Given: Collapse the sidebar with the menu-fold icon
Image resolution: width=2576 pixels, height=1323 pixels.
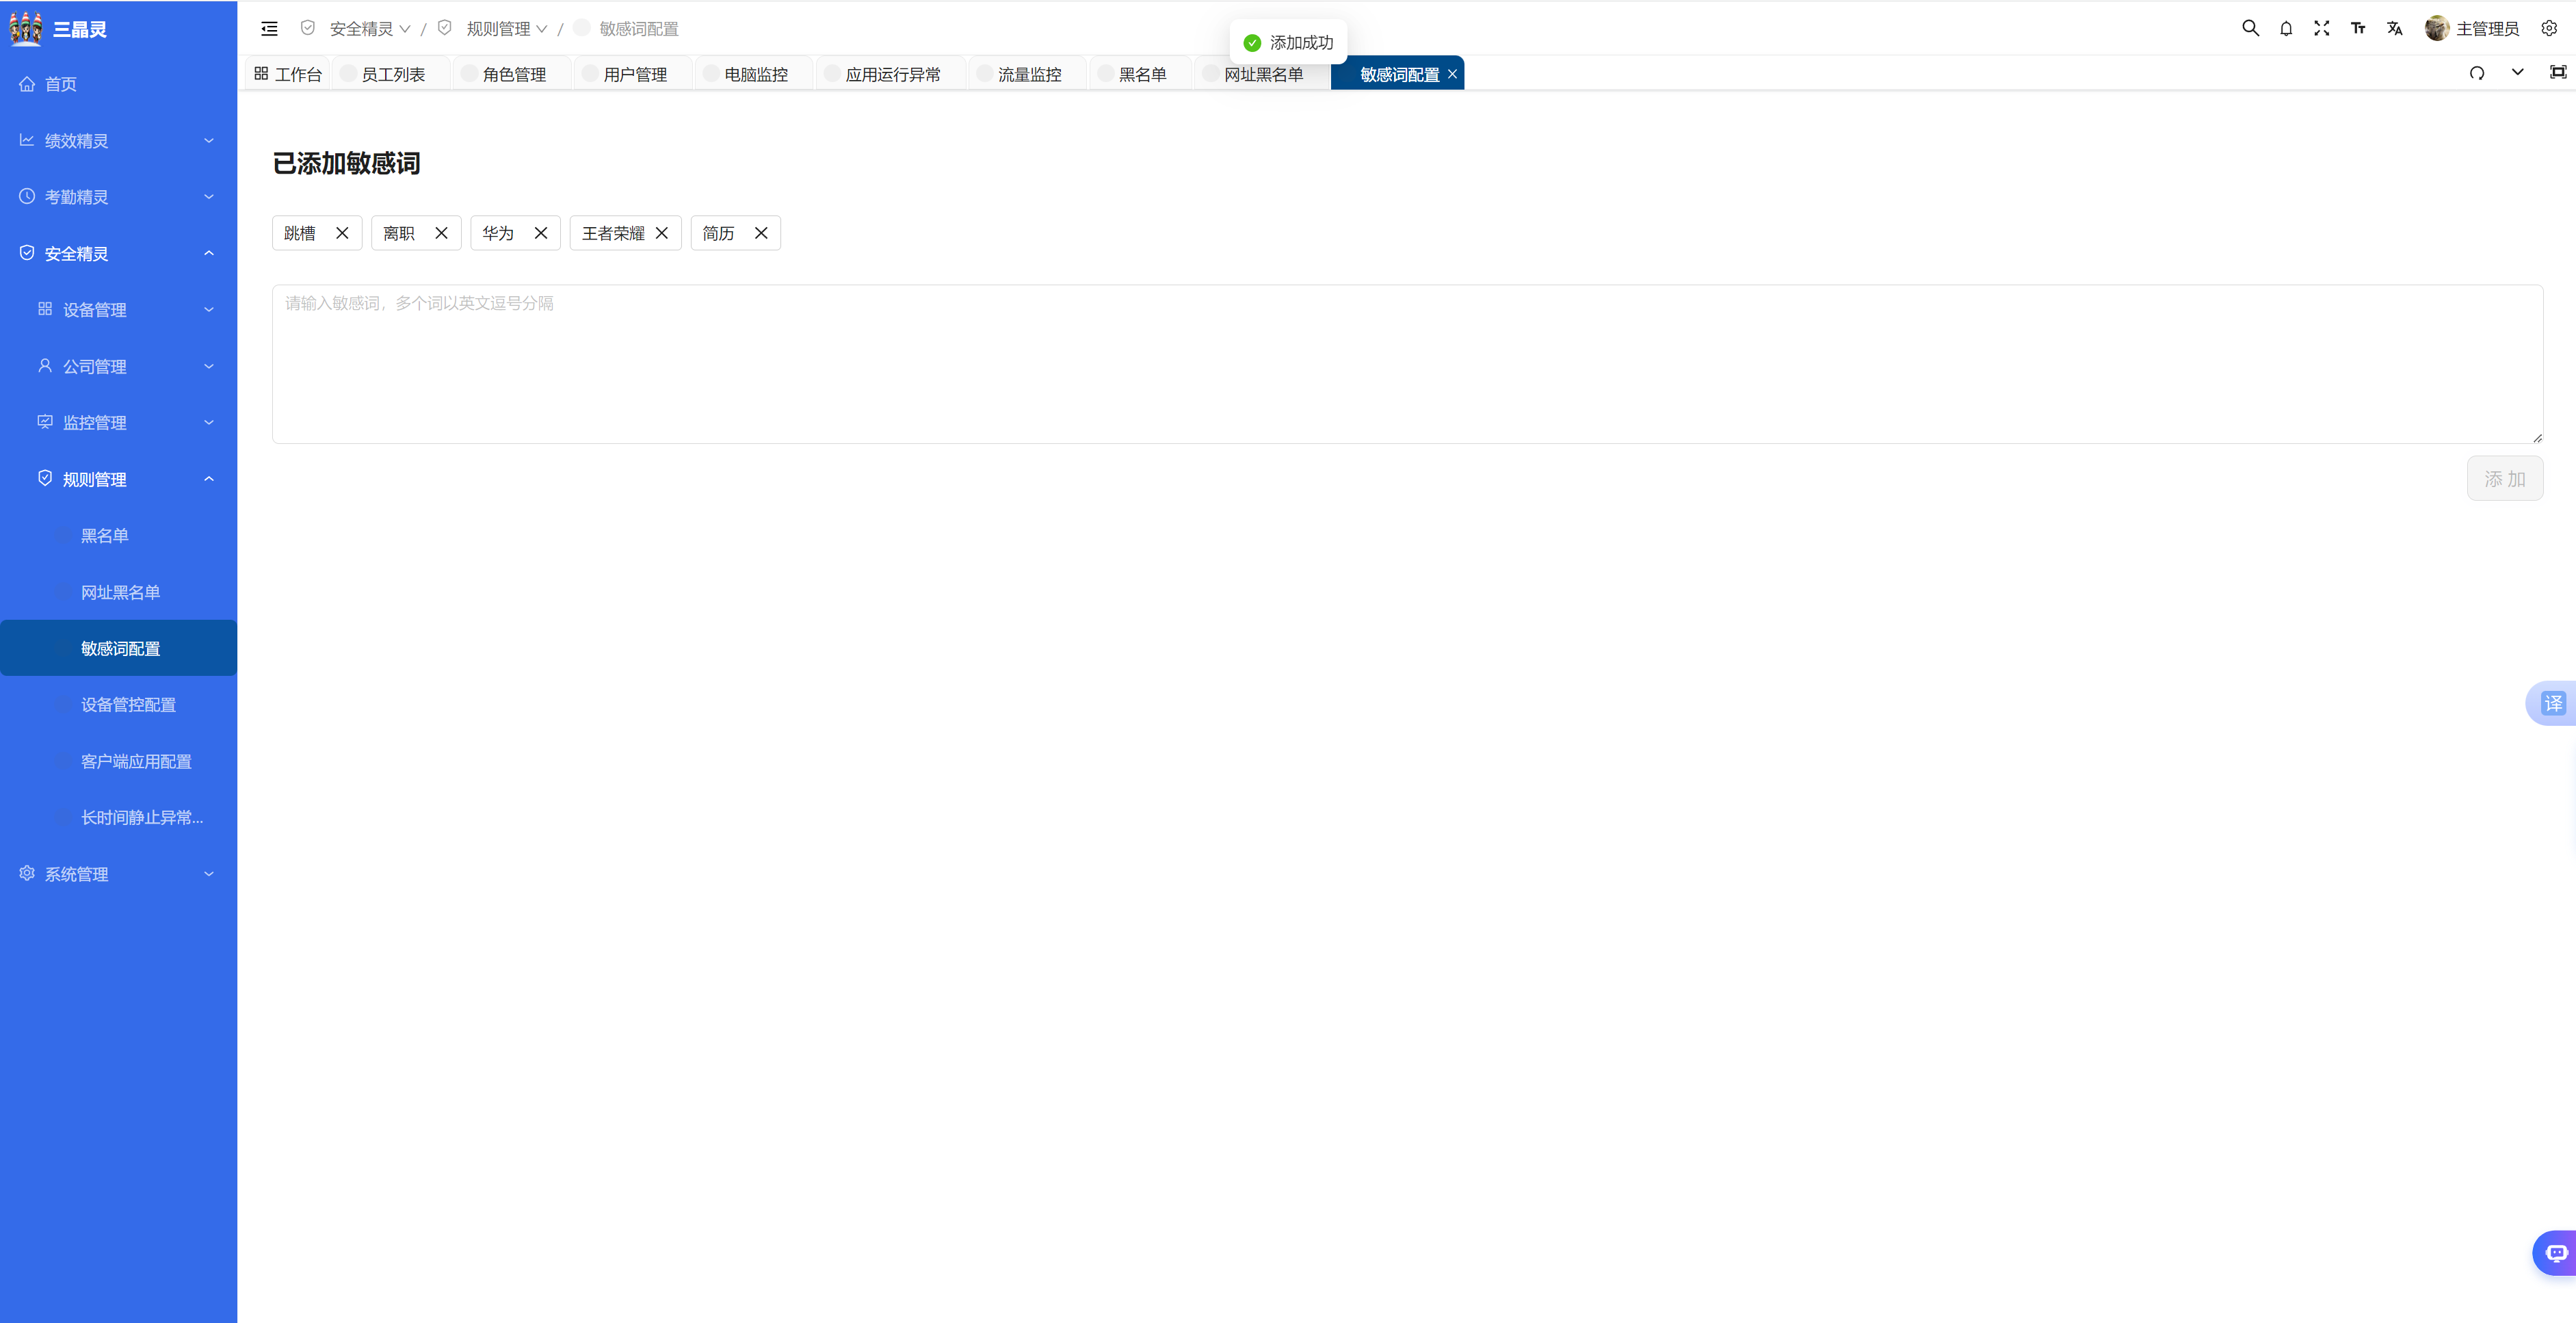Looking at the screenshot, I should [269, 29].
